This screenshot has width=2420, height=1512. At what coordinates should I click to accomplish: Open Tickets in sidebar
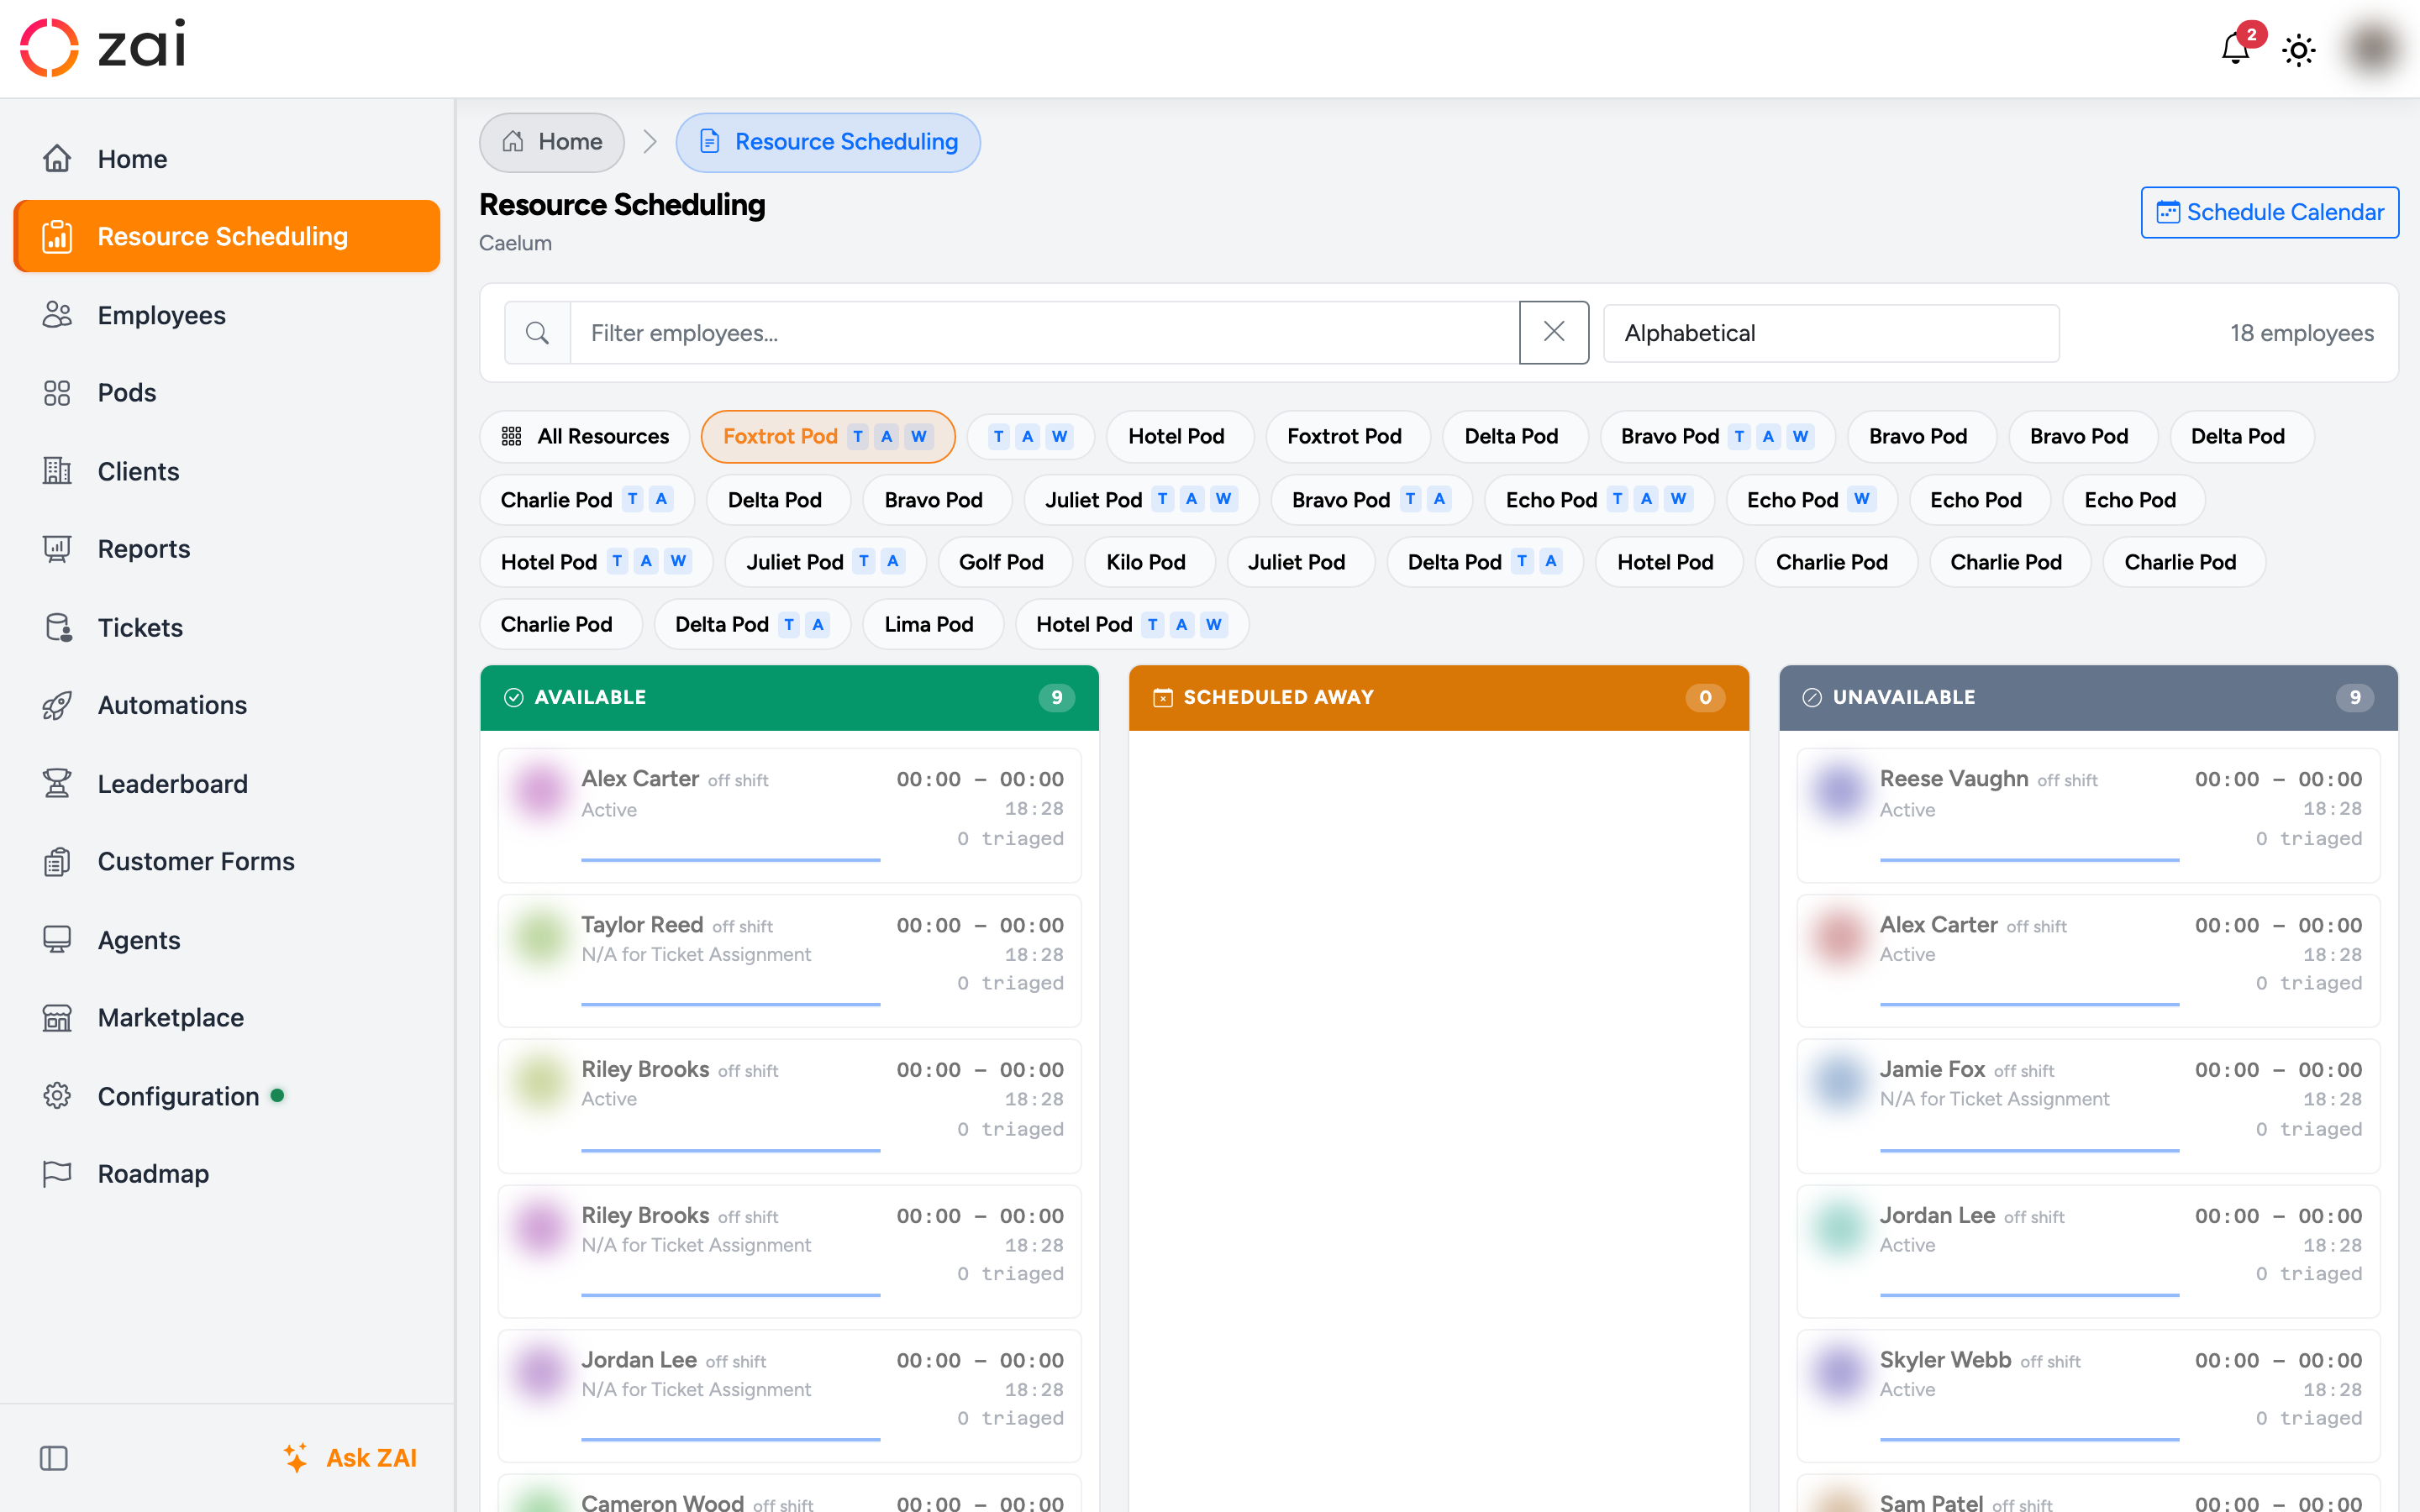(x=227, y=627)
